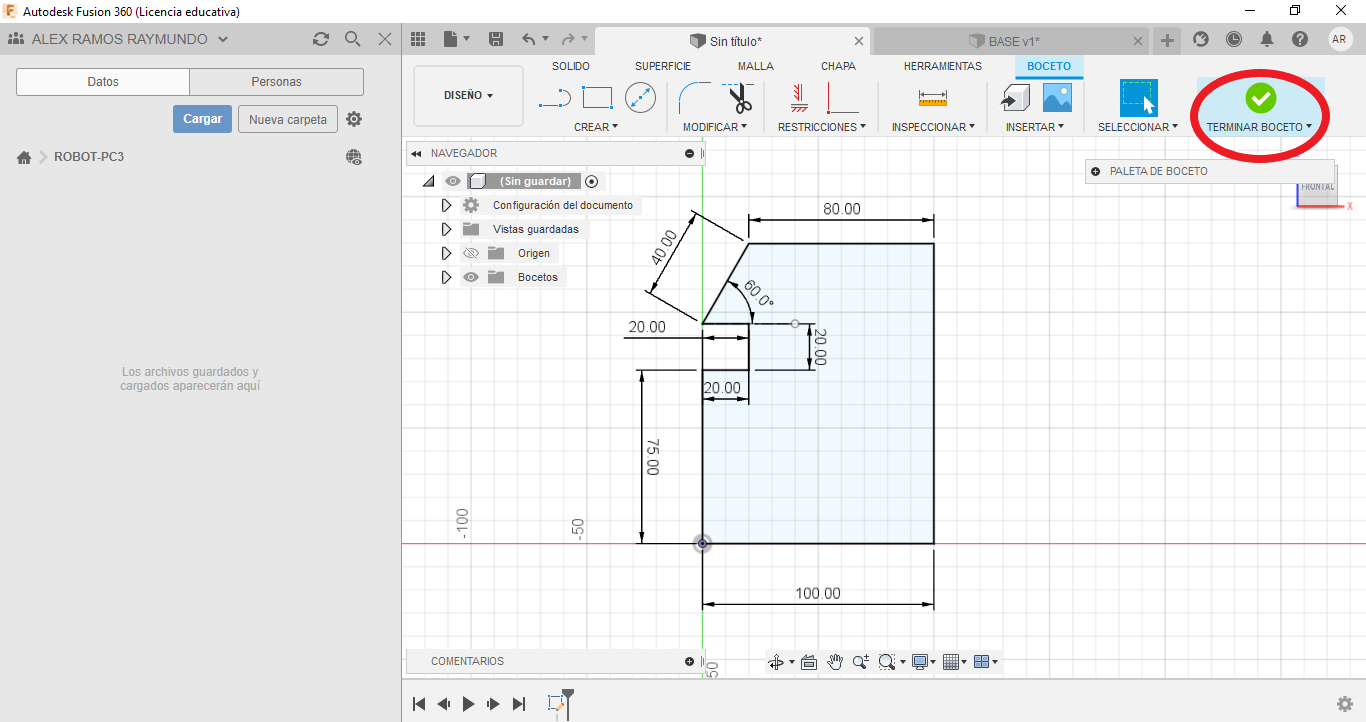Hide the Bocetos folder visibility eye
The image size is (1366, 722).
[471, 277]
